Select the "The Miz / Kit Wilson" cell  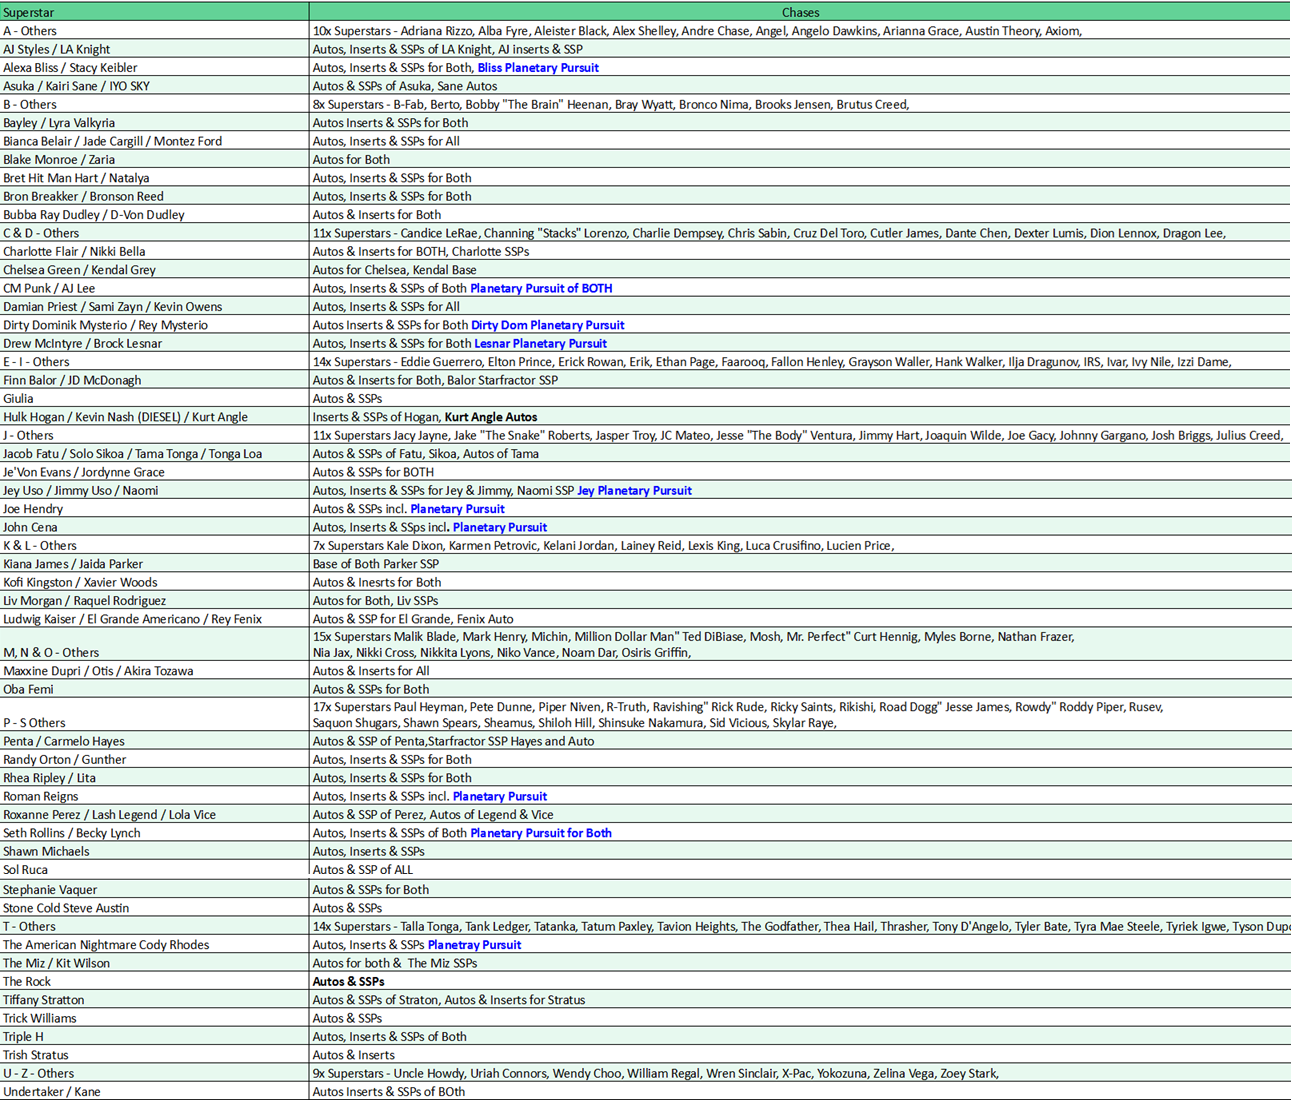pos(154,963)
